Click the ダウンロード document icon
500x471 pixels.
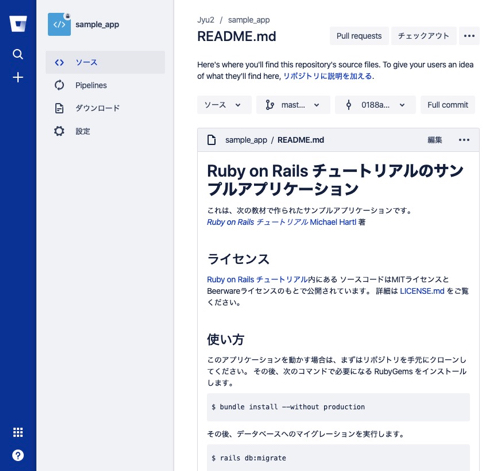[x=59, y=108]
